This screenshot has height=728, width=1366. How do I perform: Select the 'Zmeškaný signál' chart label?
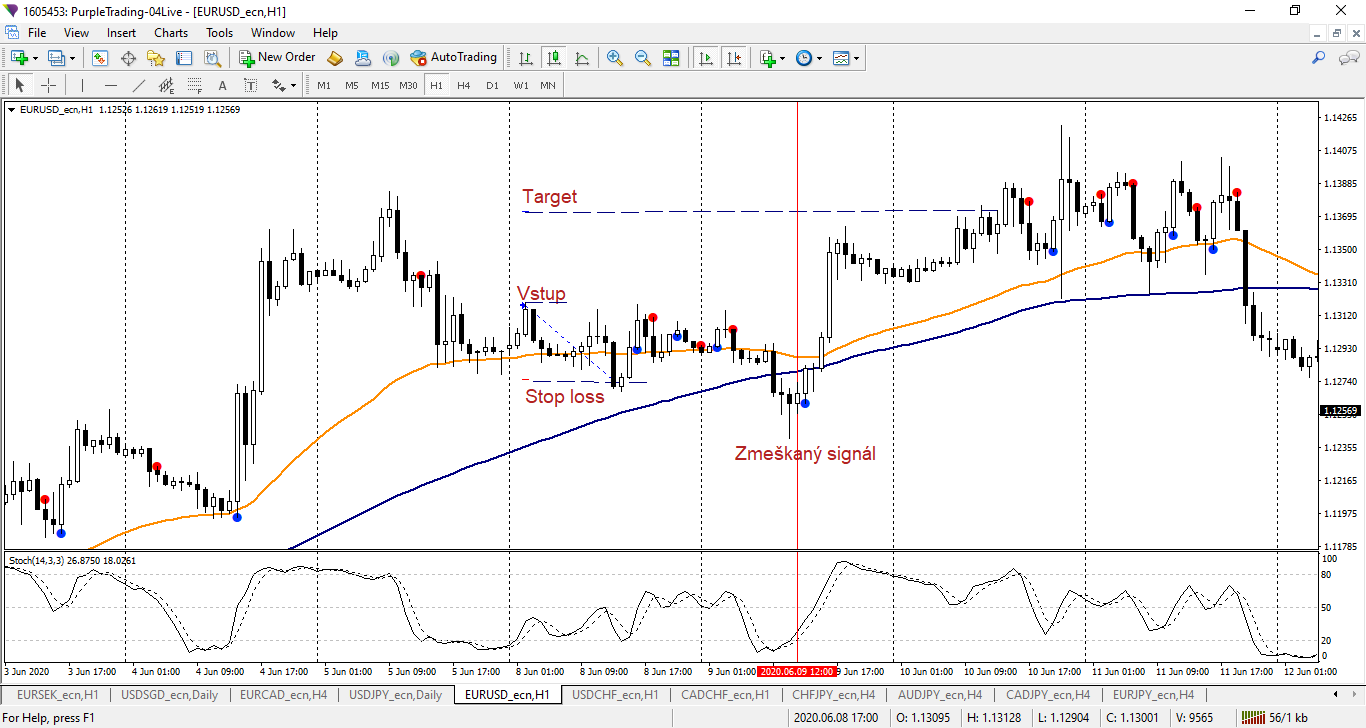[805, 453]
